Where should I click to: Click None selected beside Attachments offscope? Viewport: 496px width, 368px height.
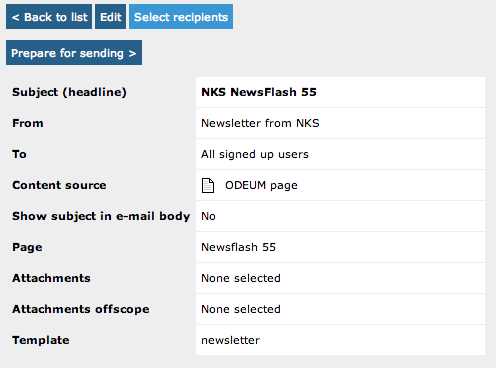(241, 309)
